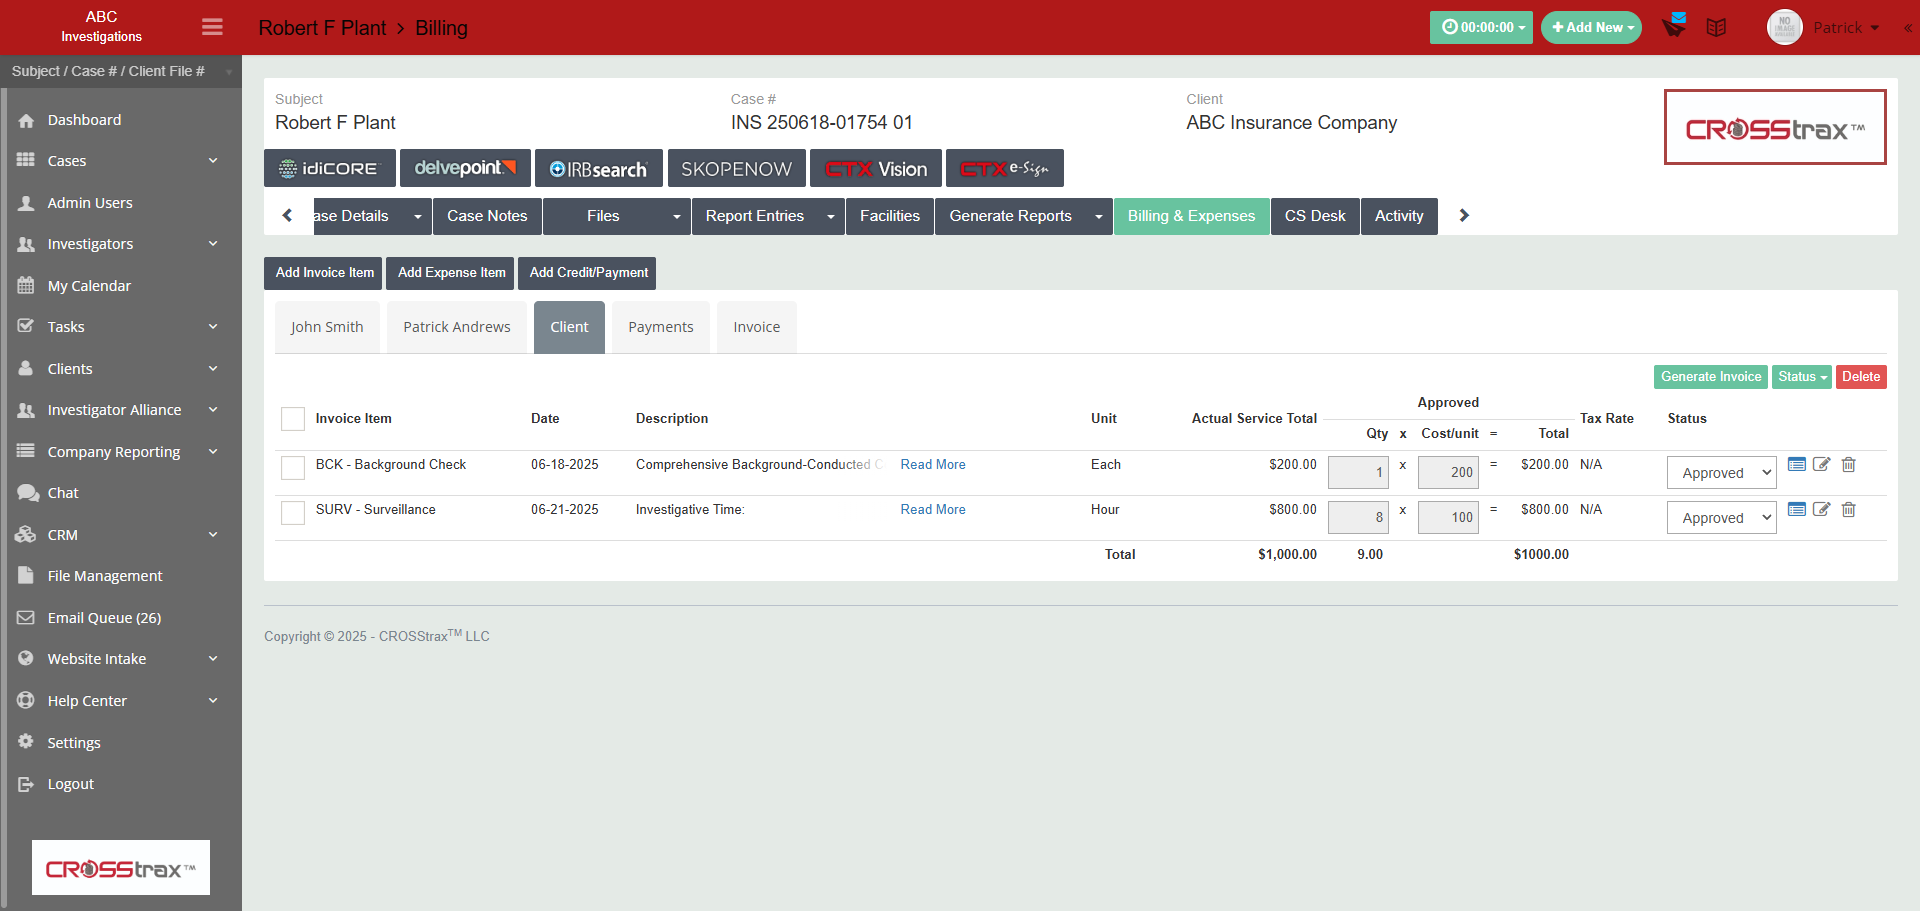This screenshot has width=1920, height=911.
Task: Open the Chat bubble icon
Action: pos(26,493)
